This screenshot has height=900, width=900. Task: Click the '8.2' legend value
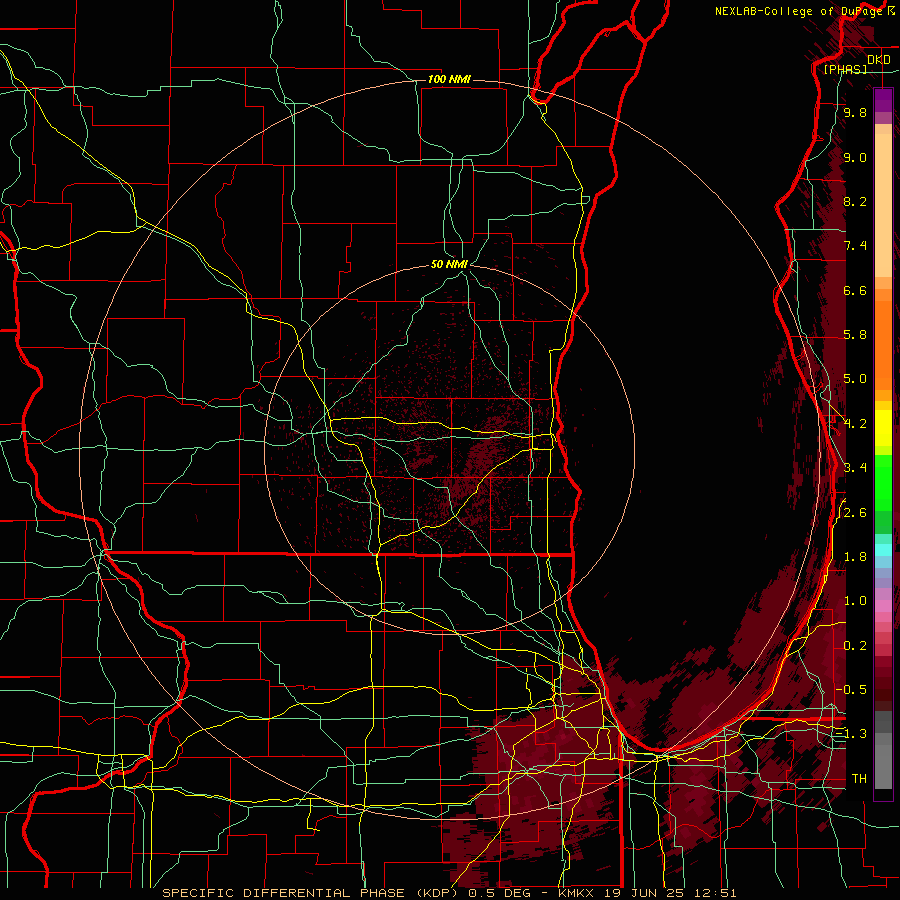click(855, 201)
